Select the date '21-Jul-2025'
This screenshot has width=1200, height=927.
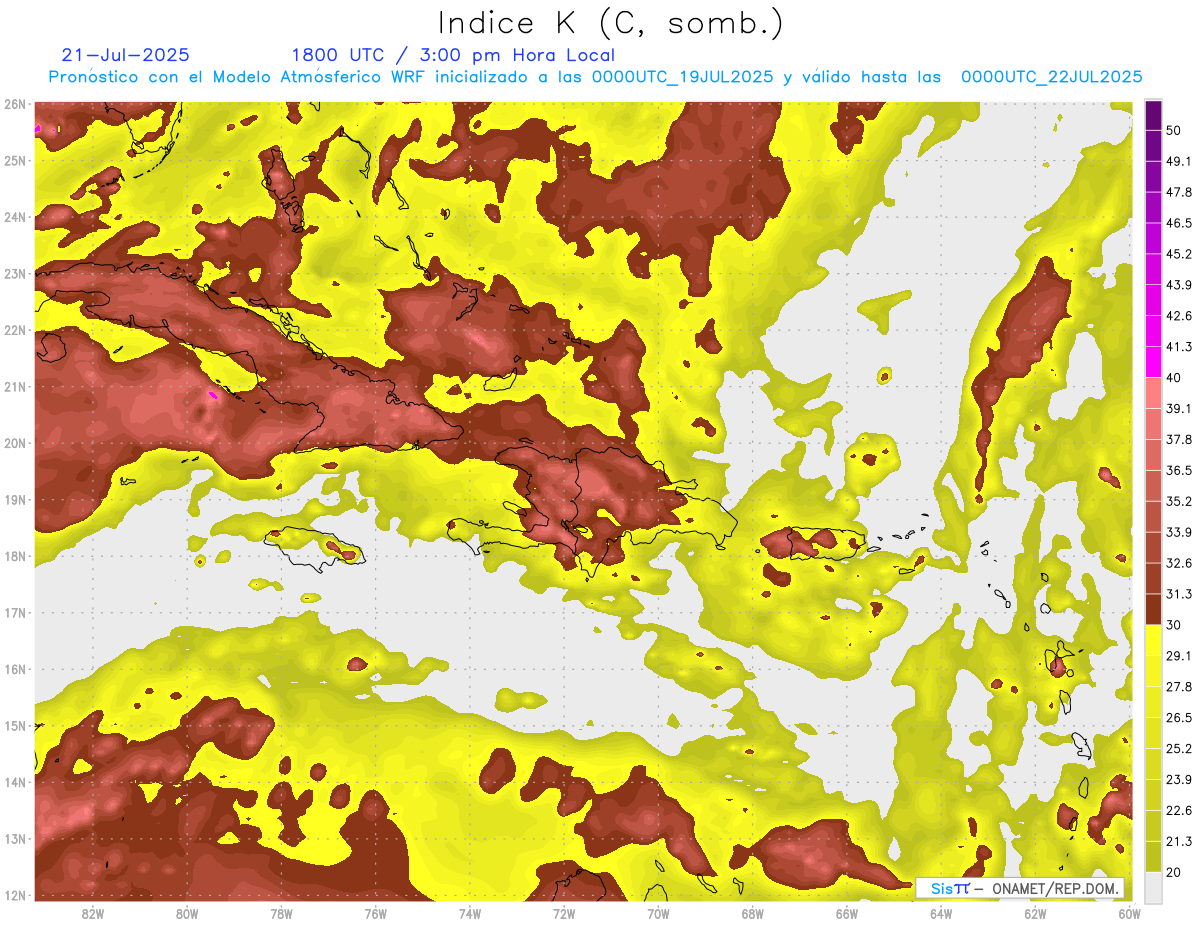coord(125,55)
